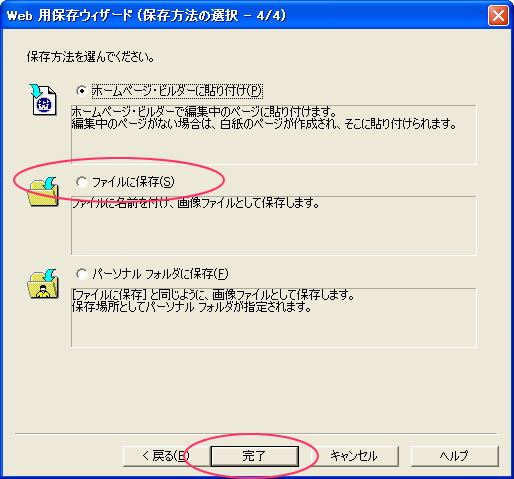Cancel the wizard with キャンセル
The image size is (514, 479).
coord(354,456)
